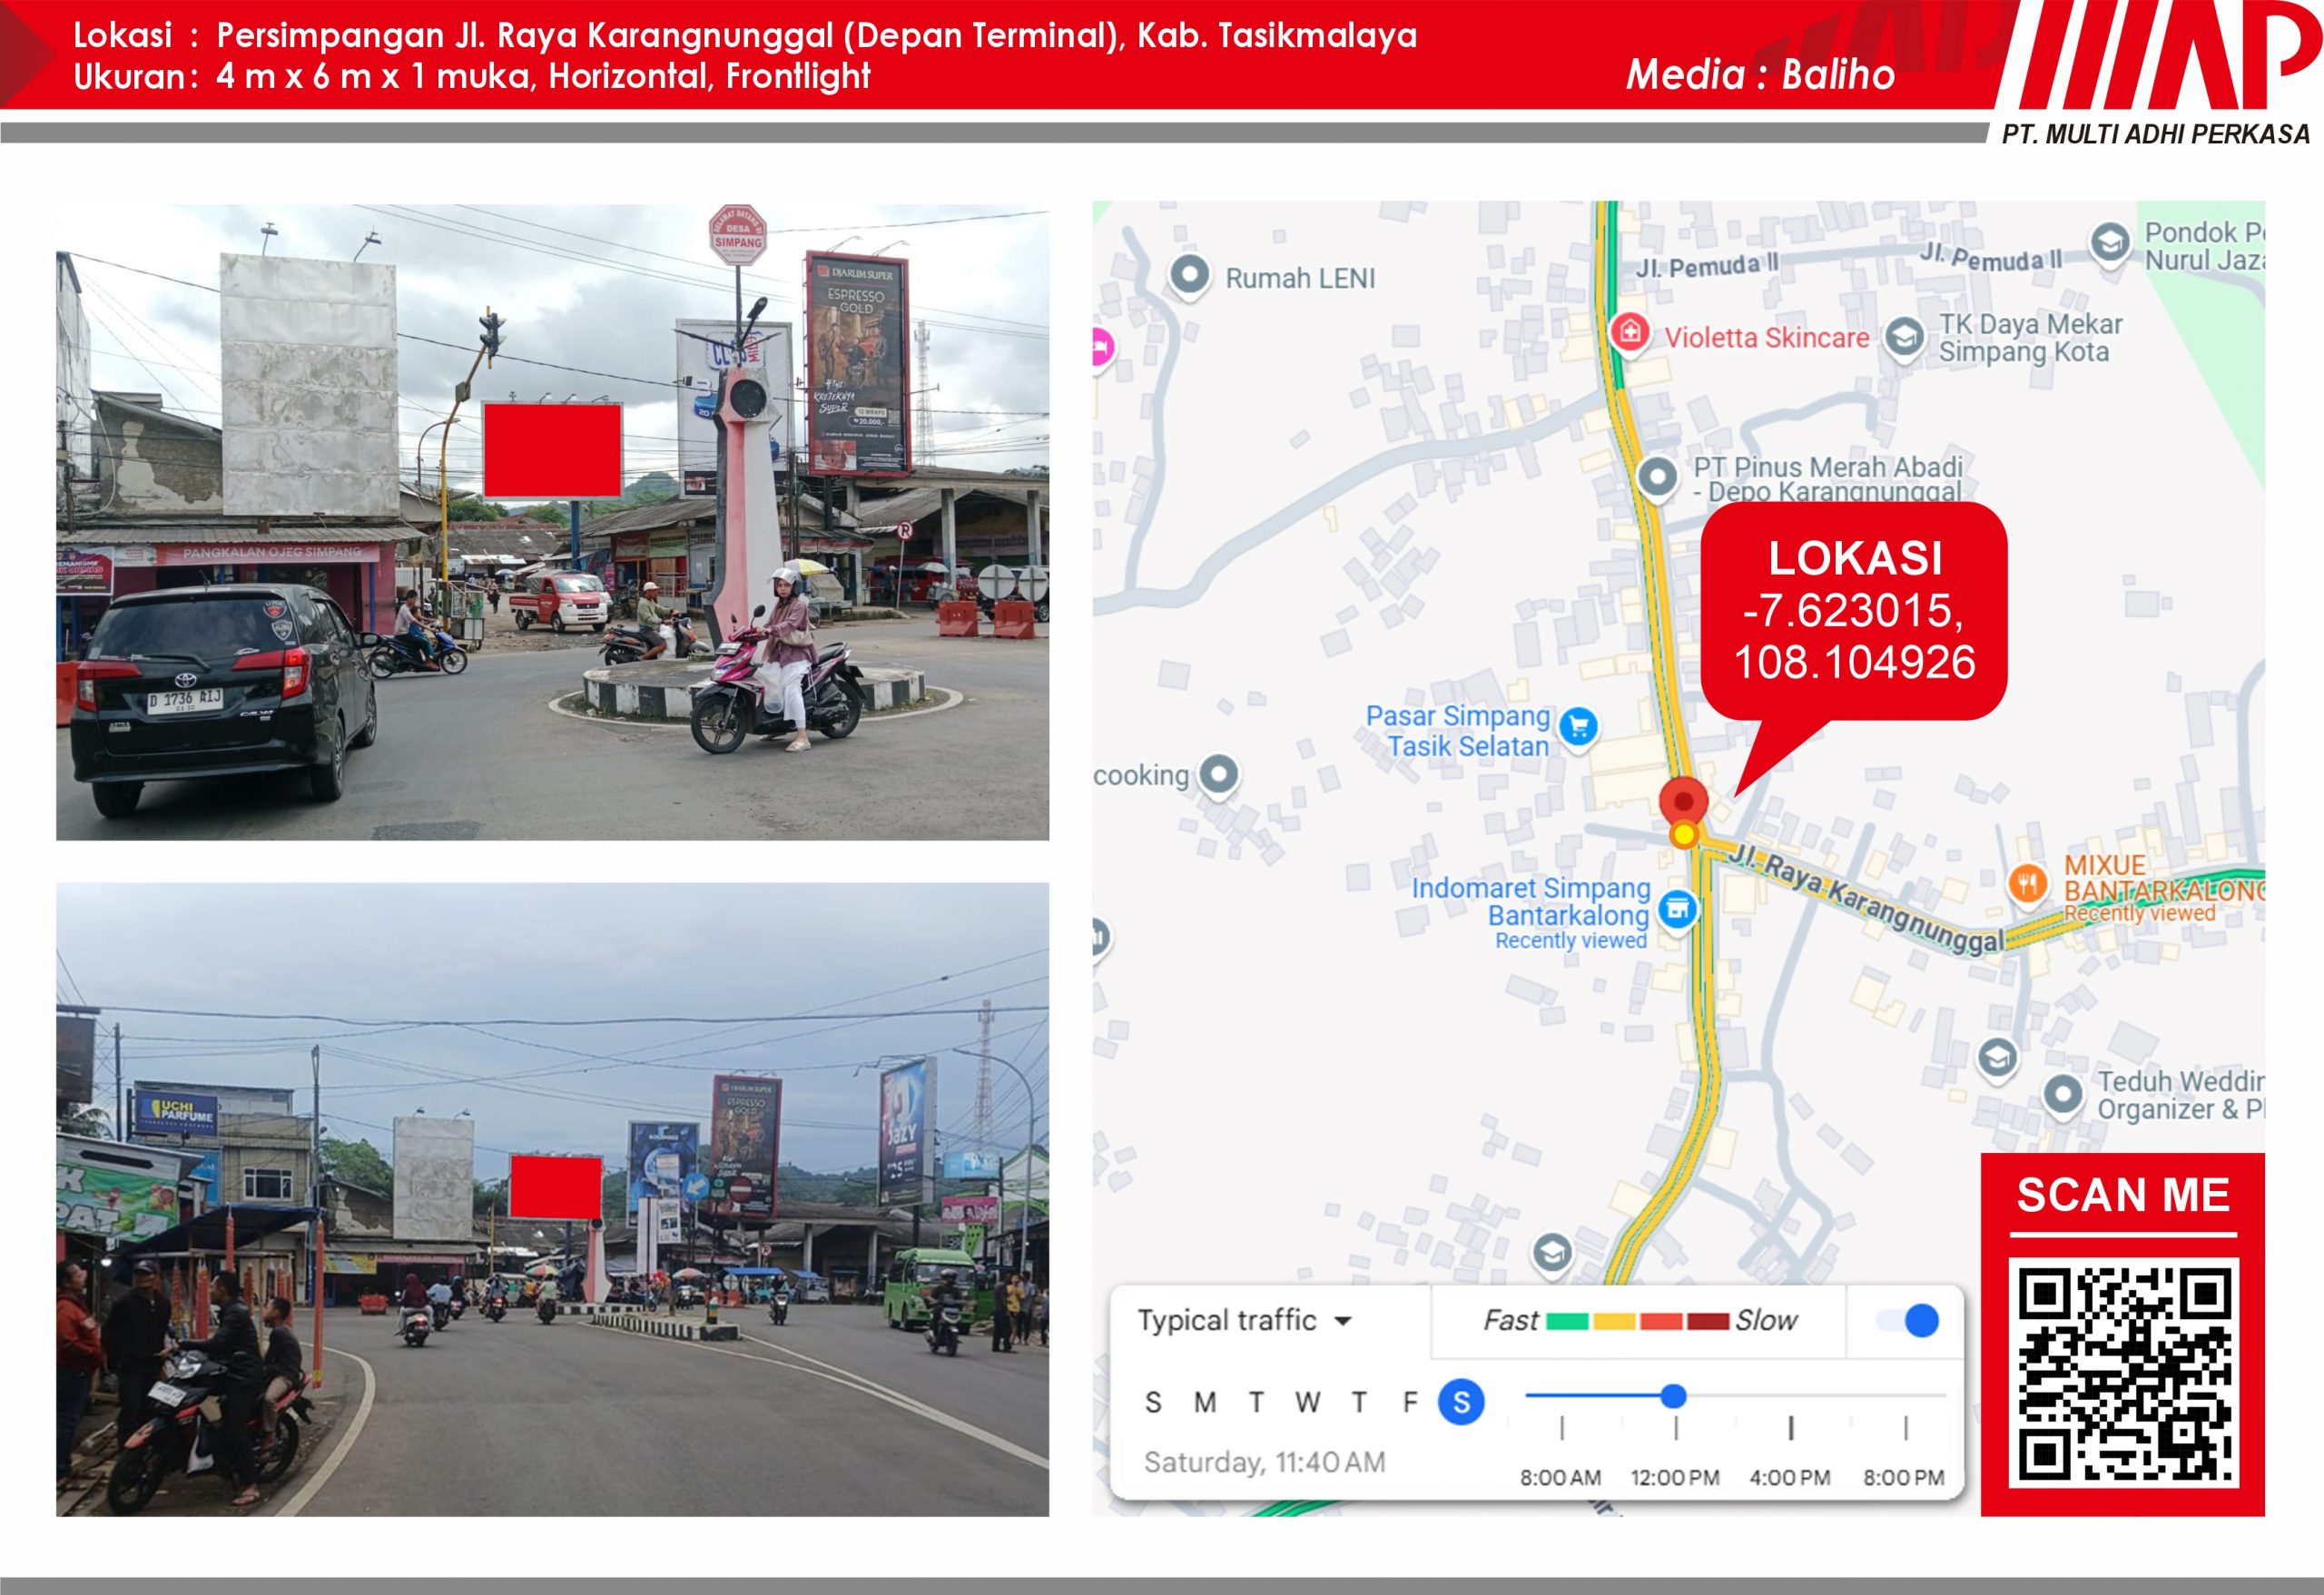This screenshot has width=2324, height=1595.
Task: Choose Wednesday in the traffic day selector
Action: tap(1307, 1402)
